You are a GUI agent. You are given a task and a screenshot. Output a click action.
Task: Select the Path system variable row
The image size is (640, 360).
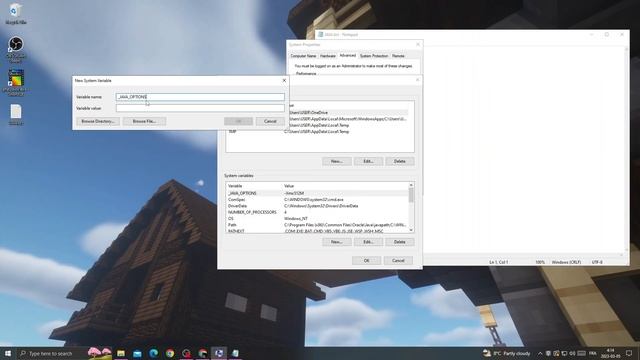317,225
